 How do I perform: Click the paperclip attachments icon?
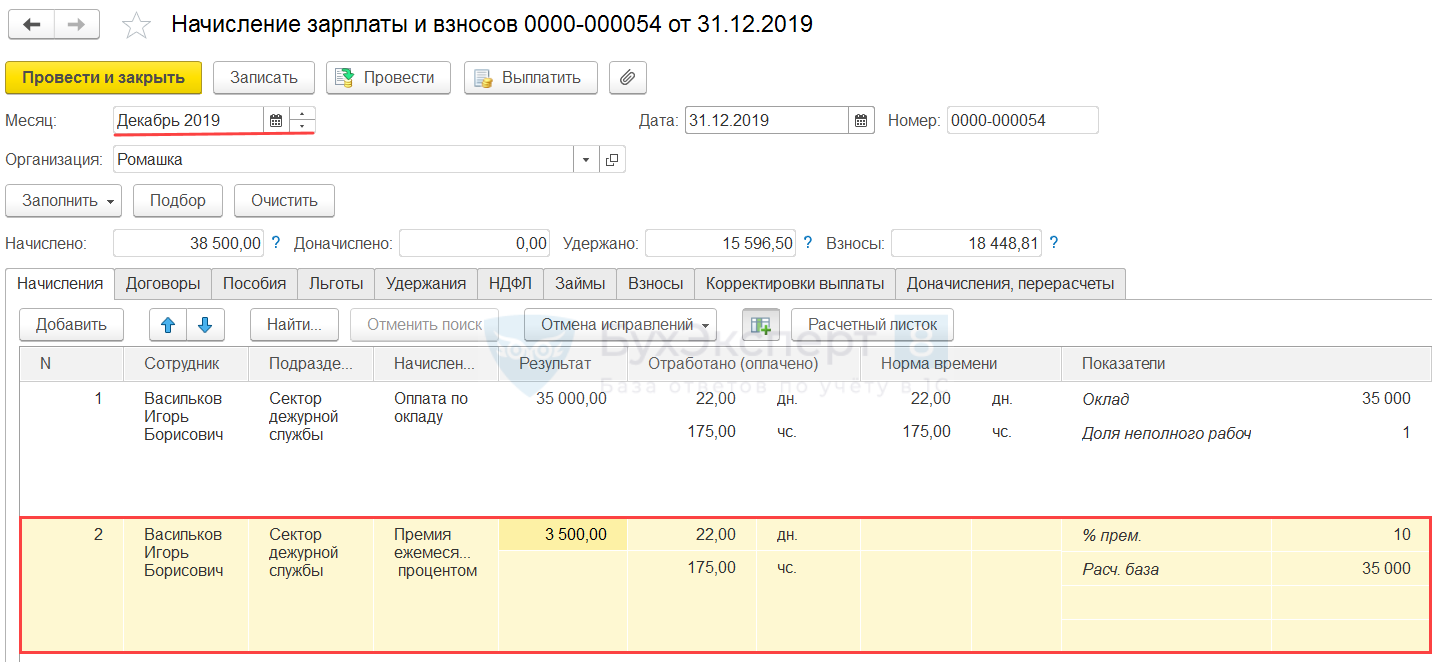pos(628,78)
